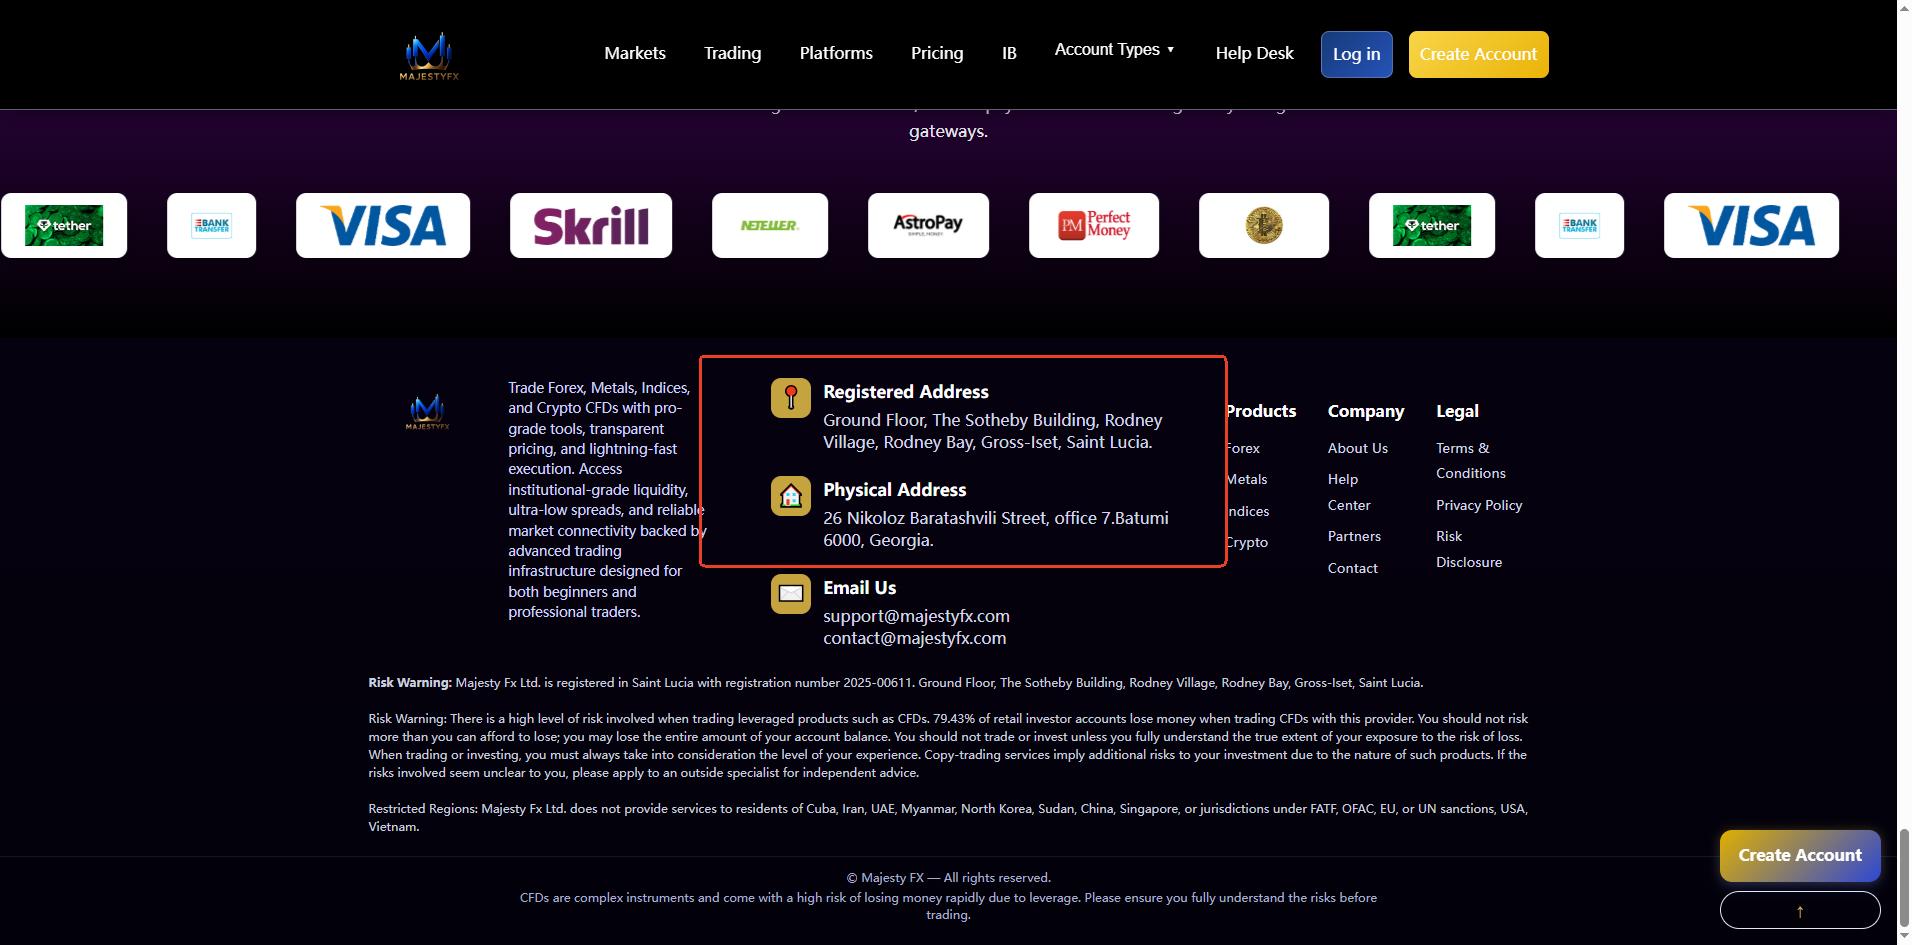Click the Products column heading

click(x=1260, y=411)
